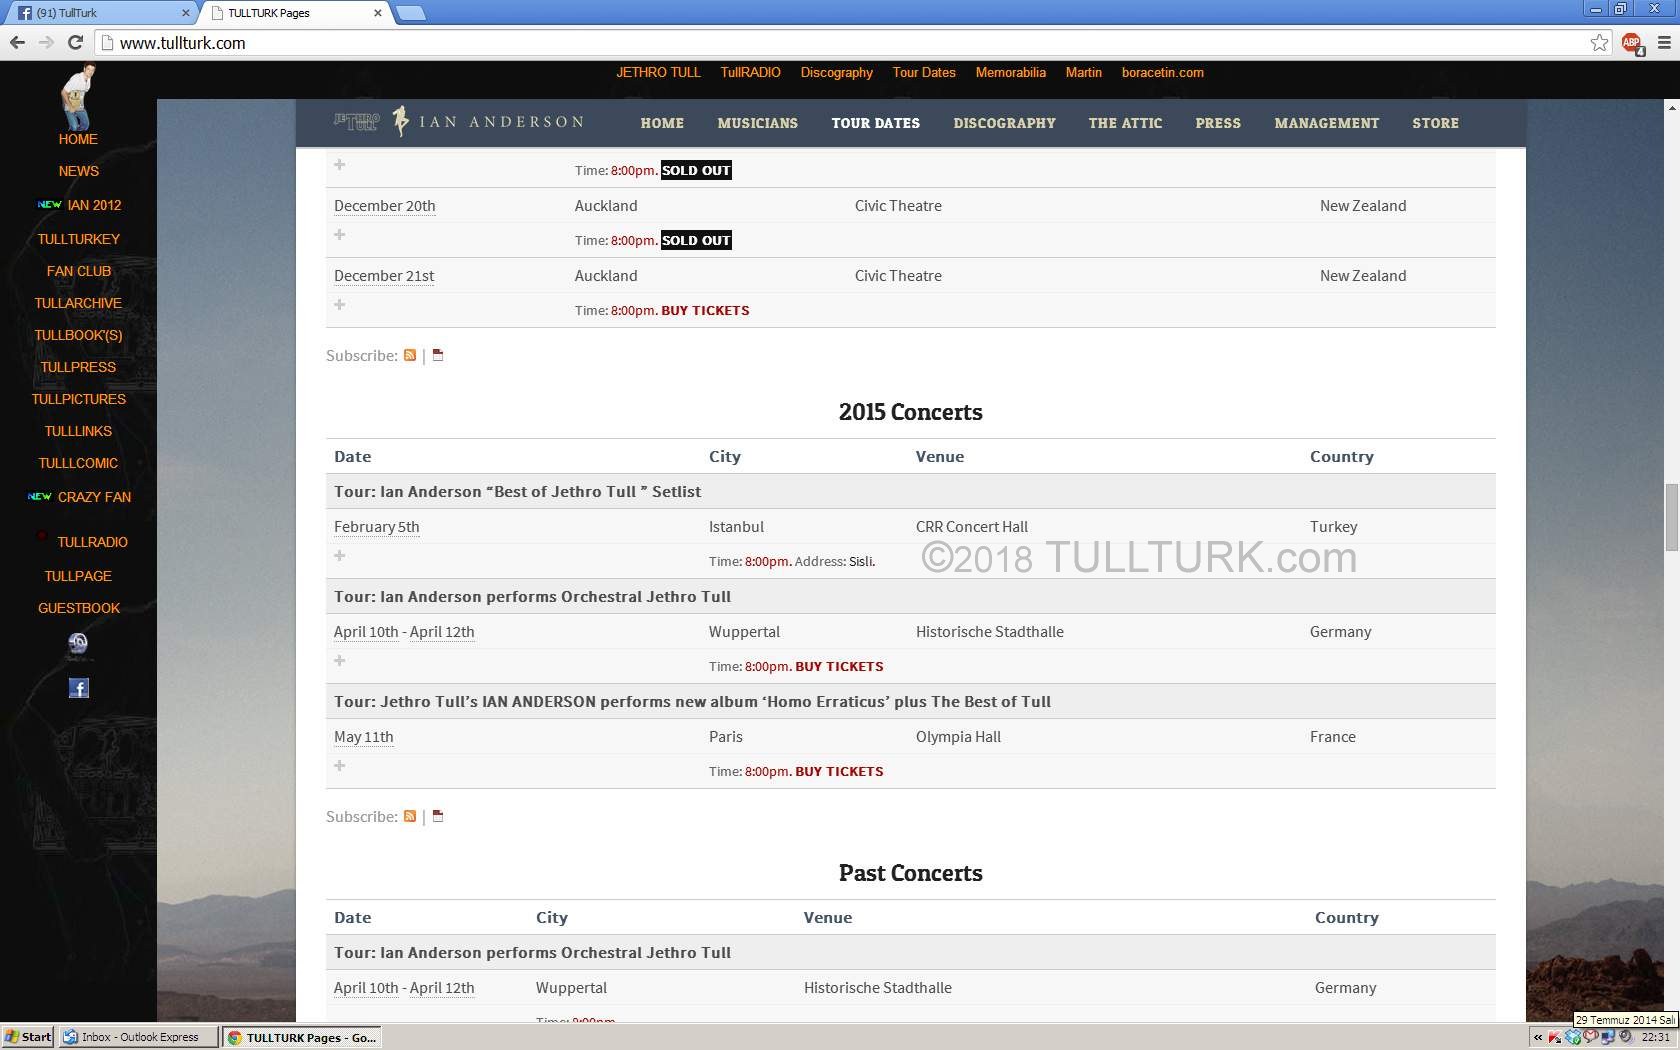Open a new browser tab

tap(410, 13)
